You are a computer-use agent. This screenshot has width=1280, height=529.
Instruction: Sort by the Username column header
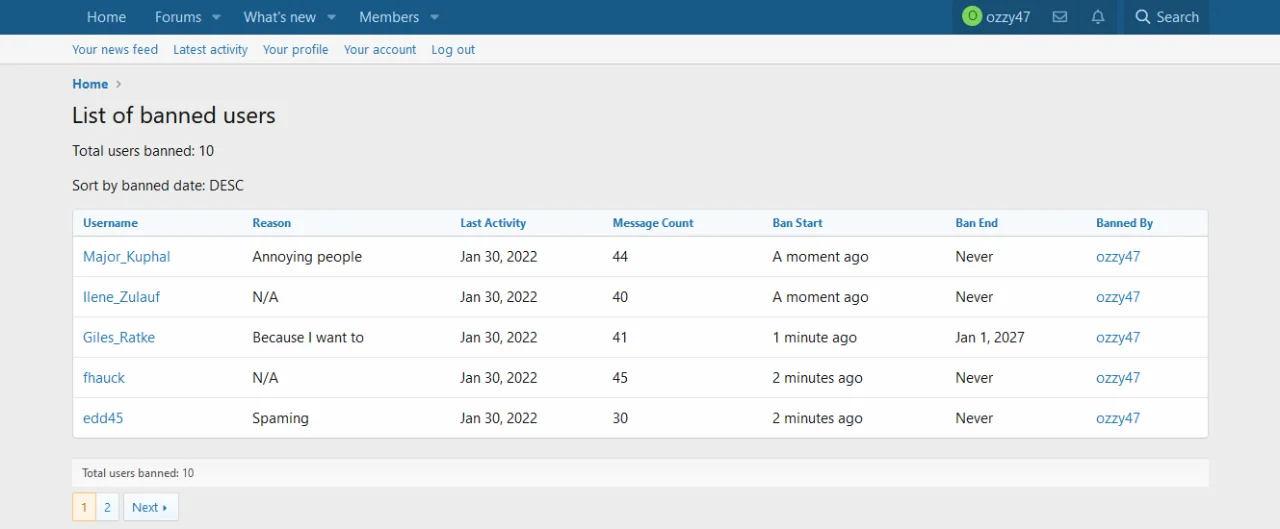110,223
